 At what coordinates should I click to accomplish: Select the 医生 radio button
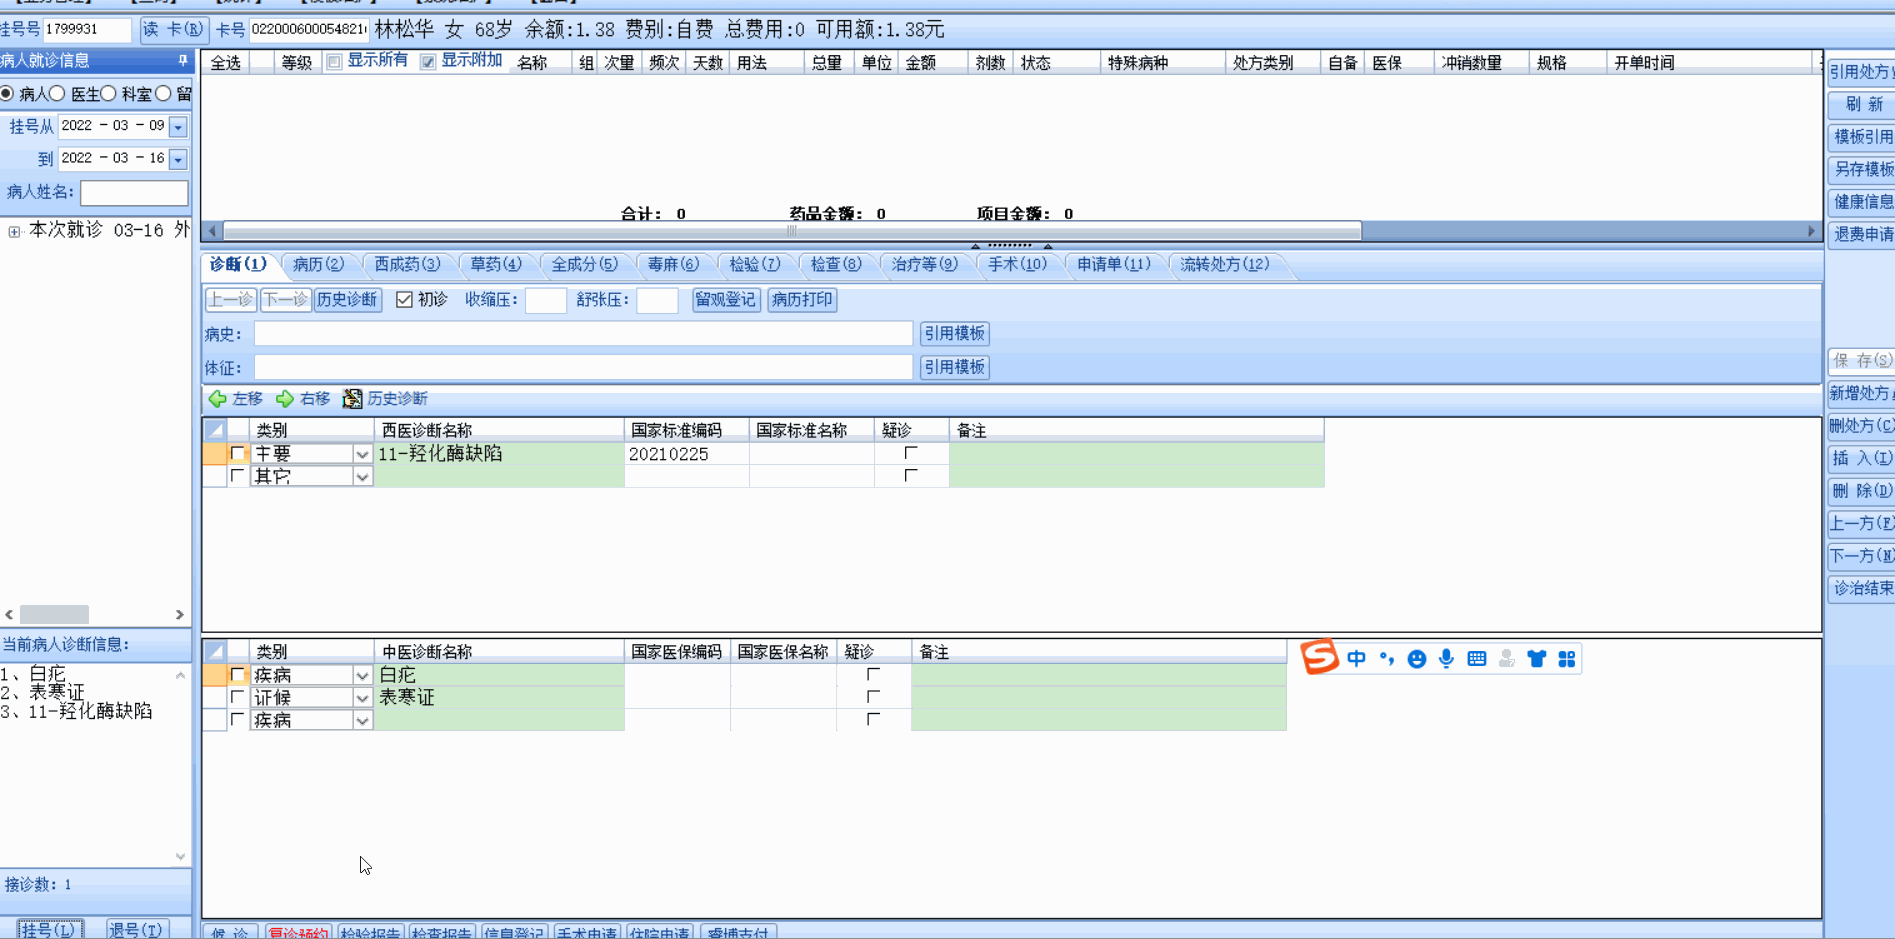coord(57,93)
